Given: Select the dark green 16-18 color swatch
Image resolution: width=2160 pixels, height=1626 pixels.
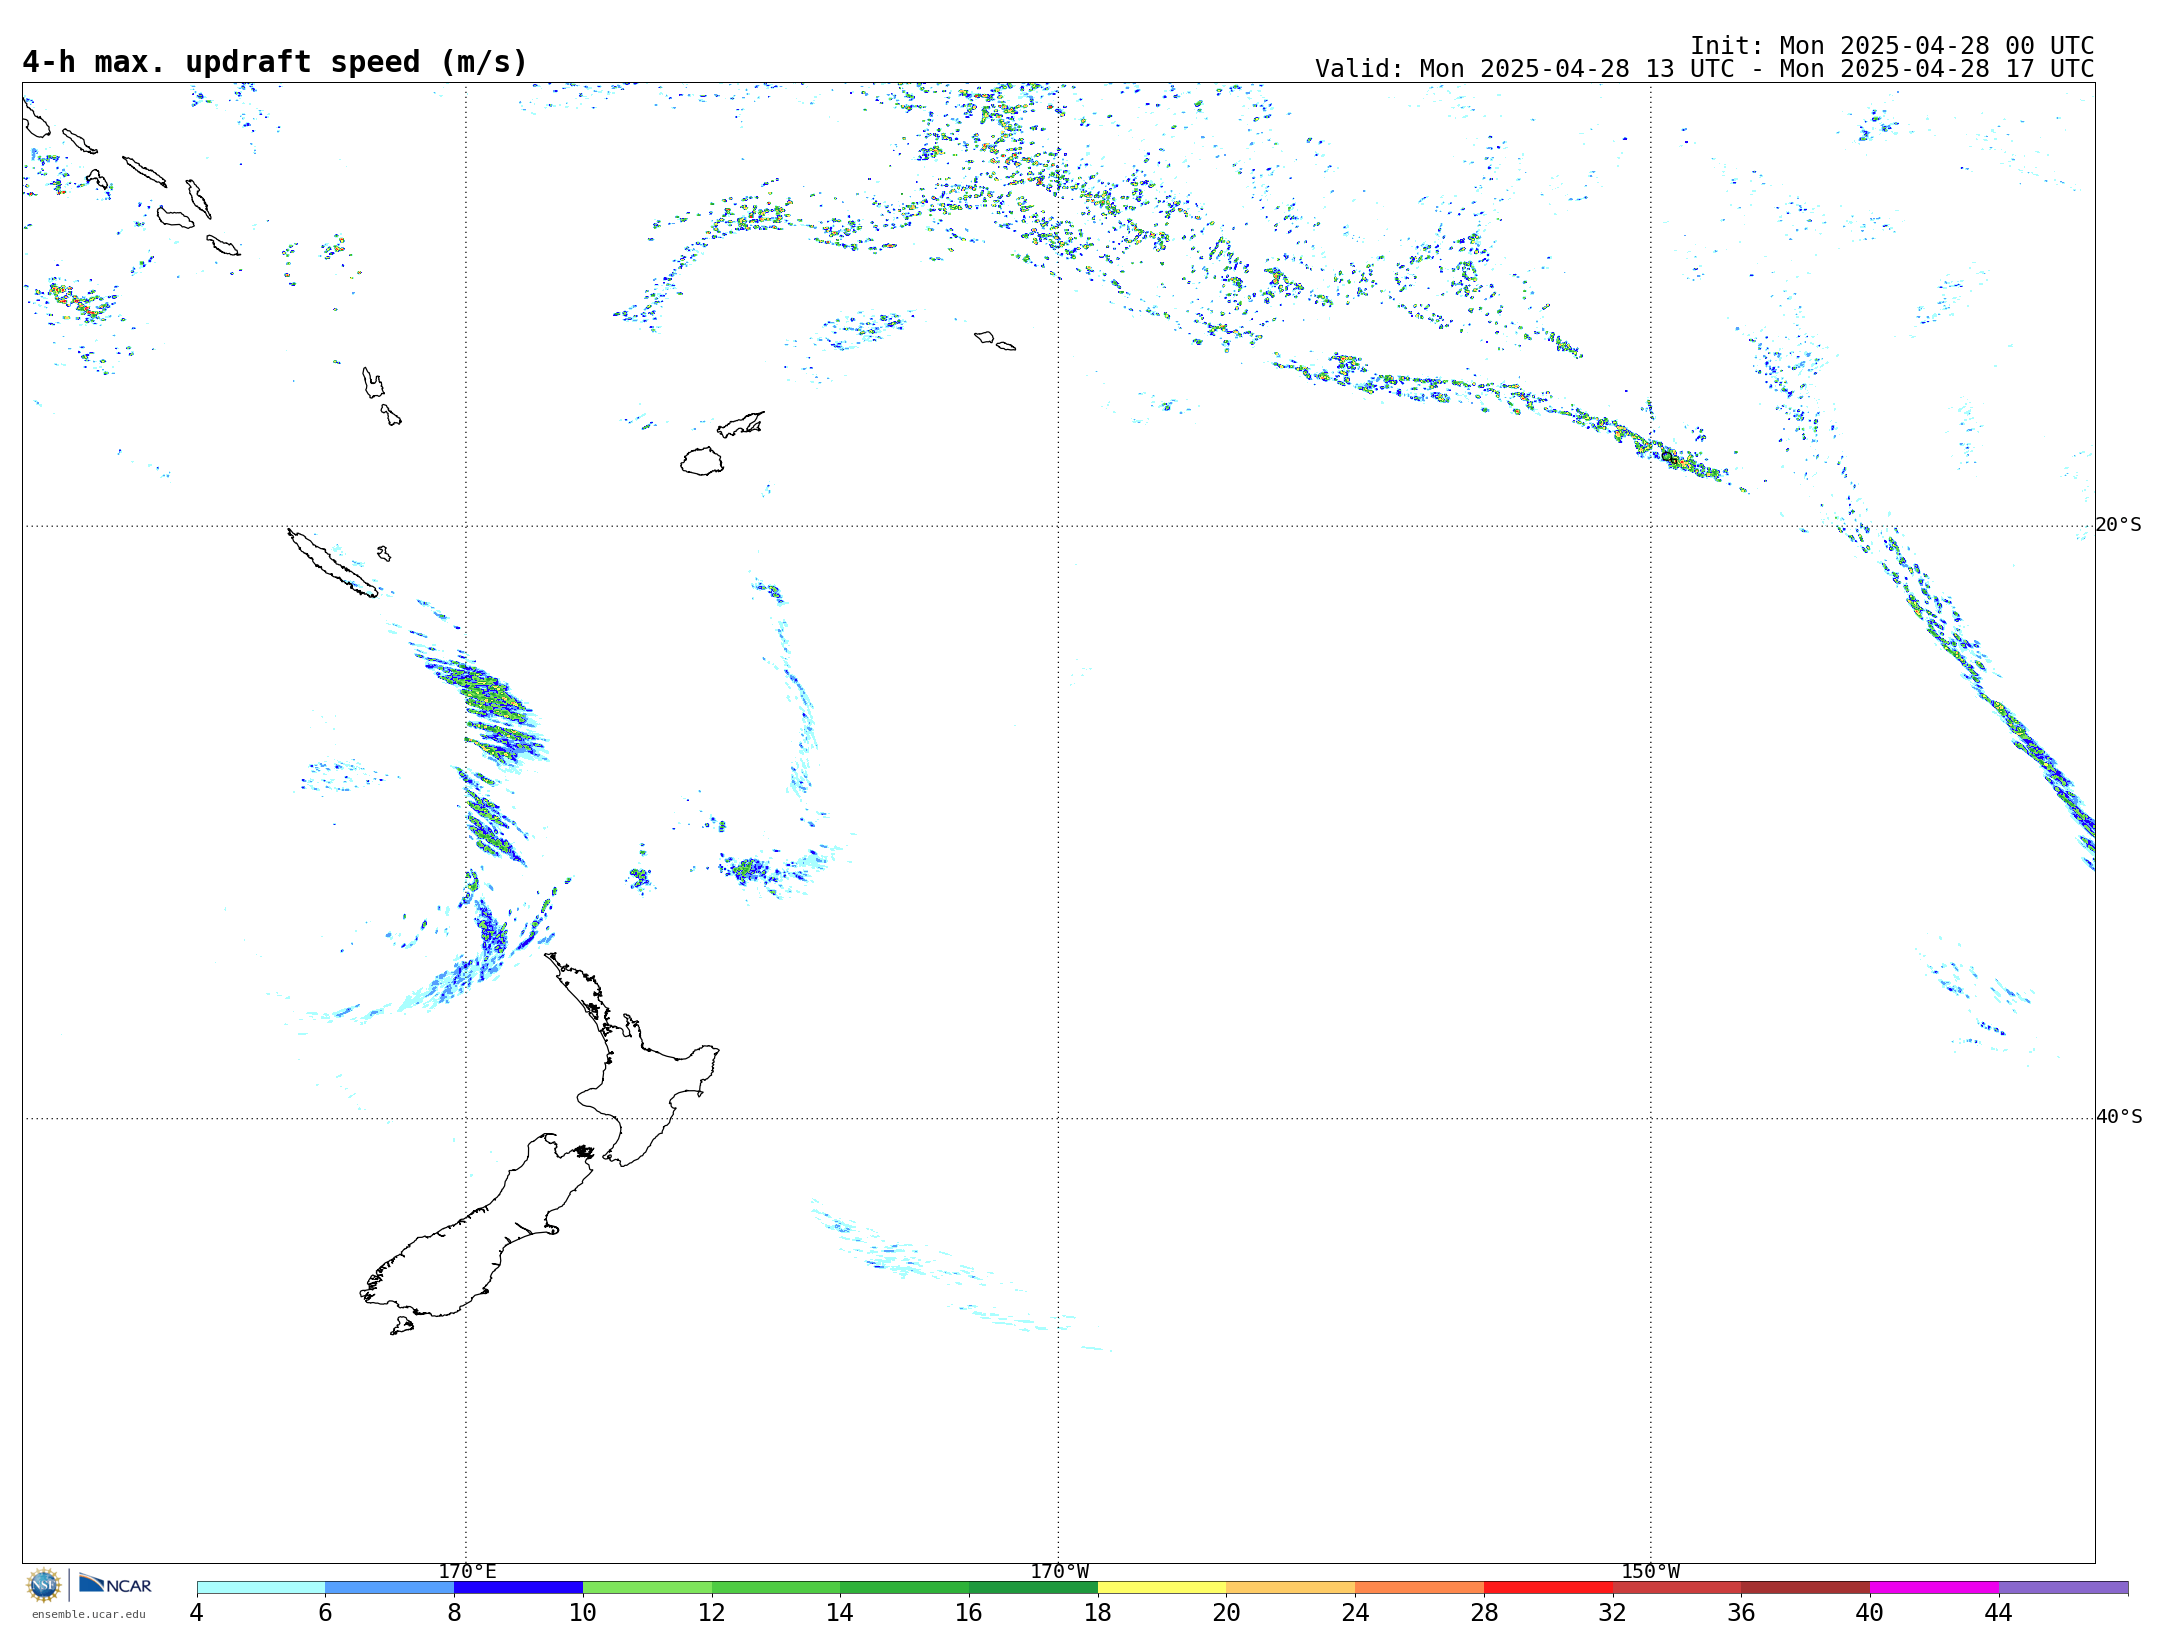Looking at the screenshot, I should tap(1033, 1587).
